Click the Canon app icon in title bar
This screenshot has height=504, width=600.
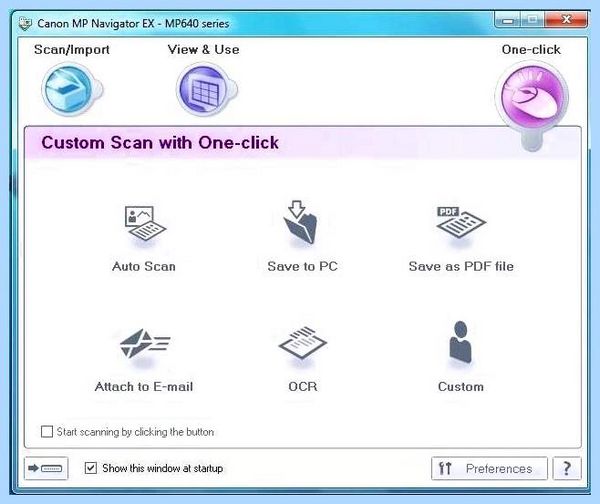click(x=25, y=23)
